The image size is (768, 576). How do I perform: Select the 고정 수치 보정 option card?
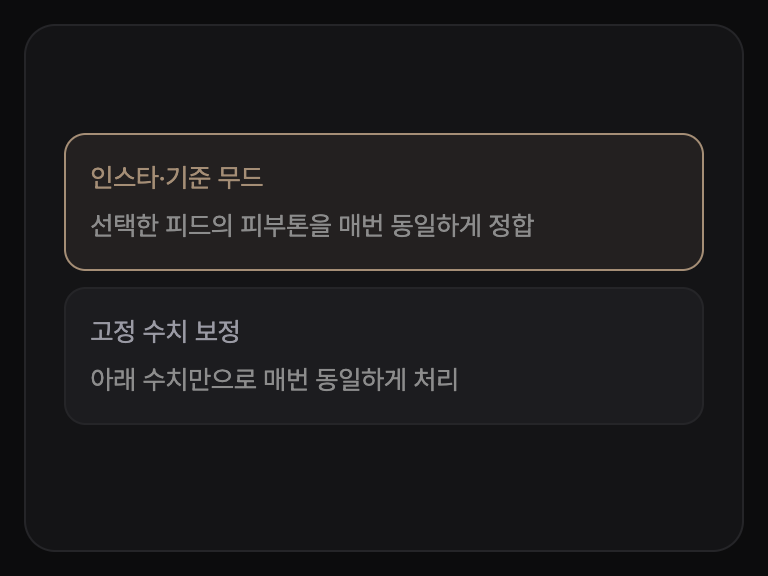tap(384, 356)
